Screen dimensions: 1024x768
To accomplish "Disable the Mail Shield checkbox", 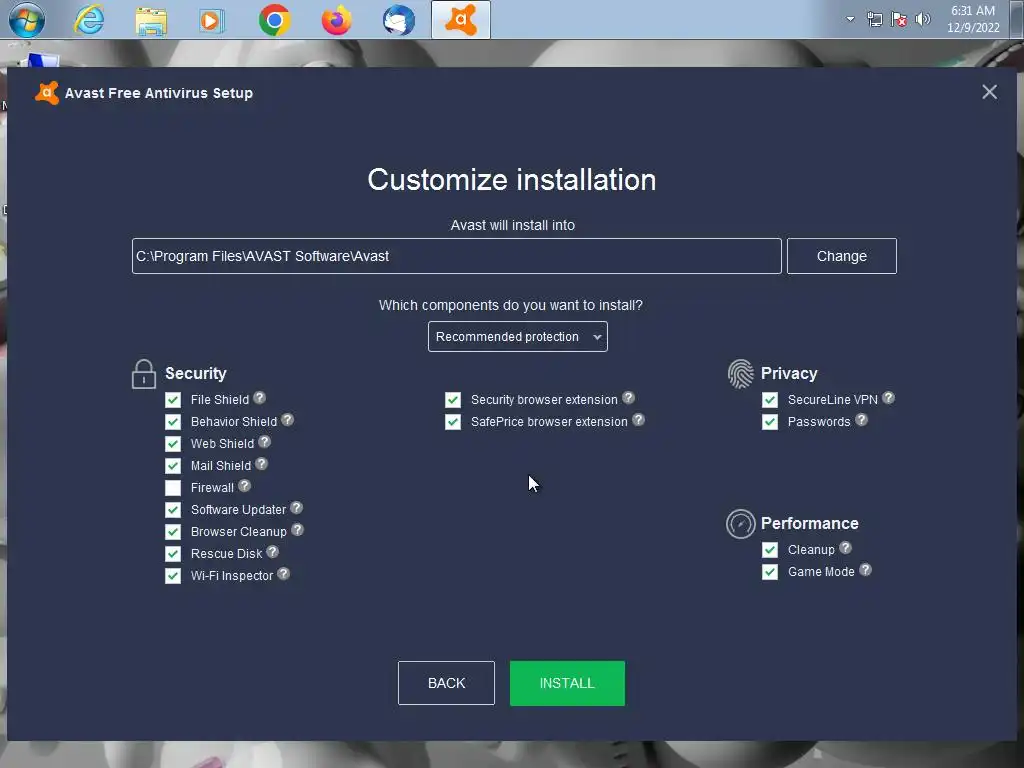I will pos(173,466).
